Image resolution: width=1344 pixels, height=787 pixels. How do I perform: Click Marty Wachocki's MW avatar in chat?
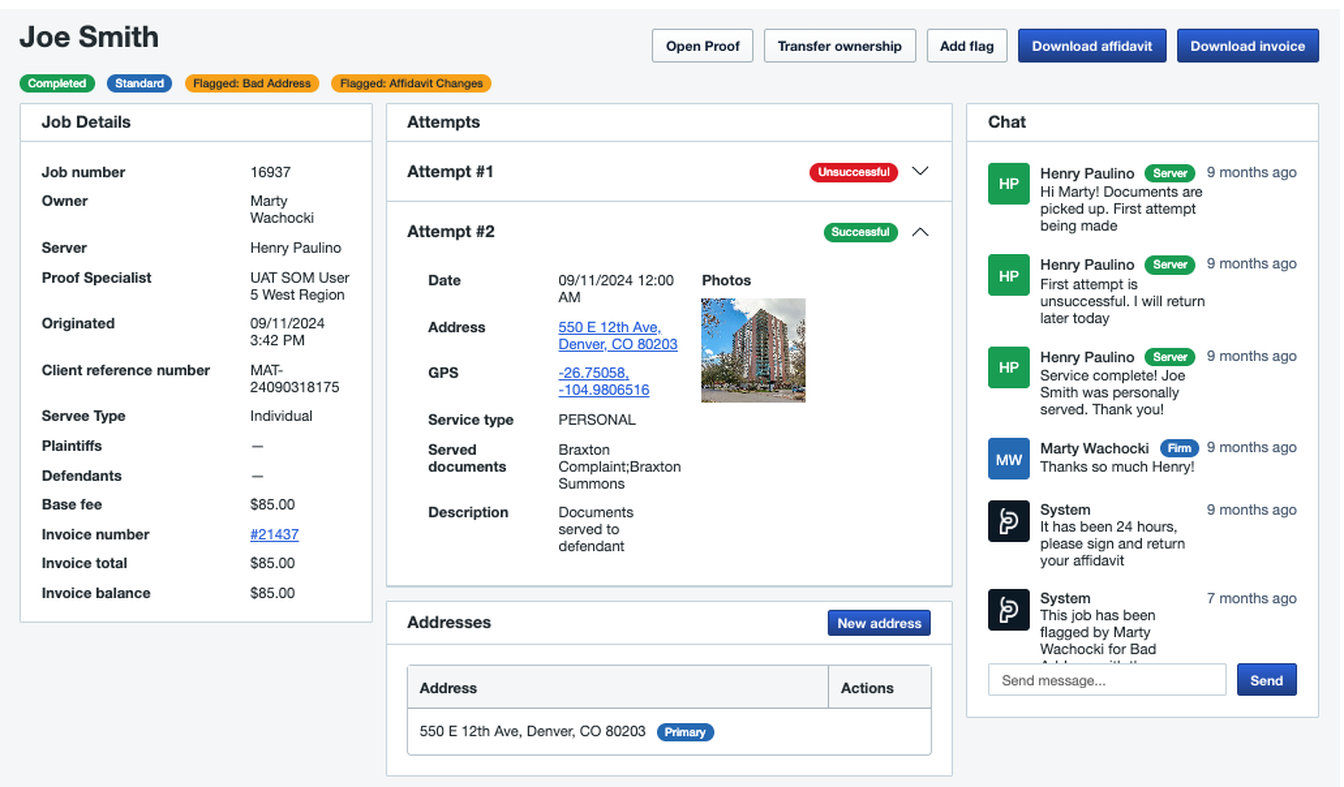(x=1008, y=459)
